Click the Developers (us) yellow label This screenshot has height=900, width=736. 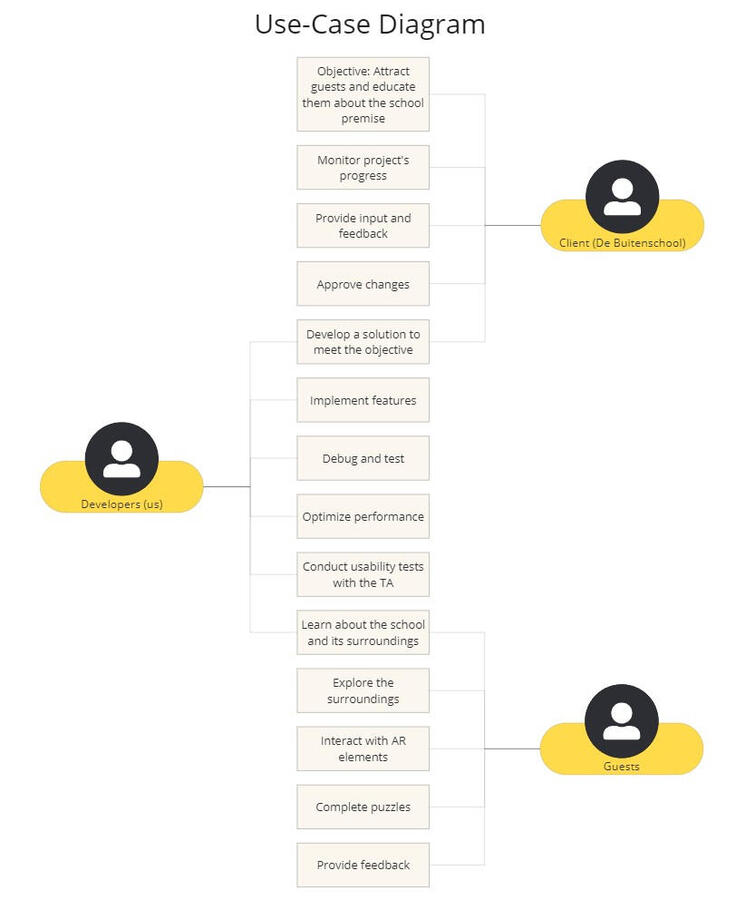click(x=122, y=504)
